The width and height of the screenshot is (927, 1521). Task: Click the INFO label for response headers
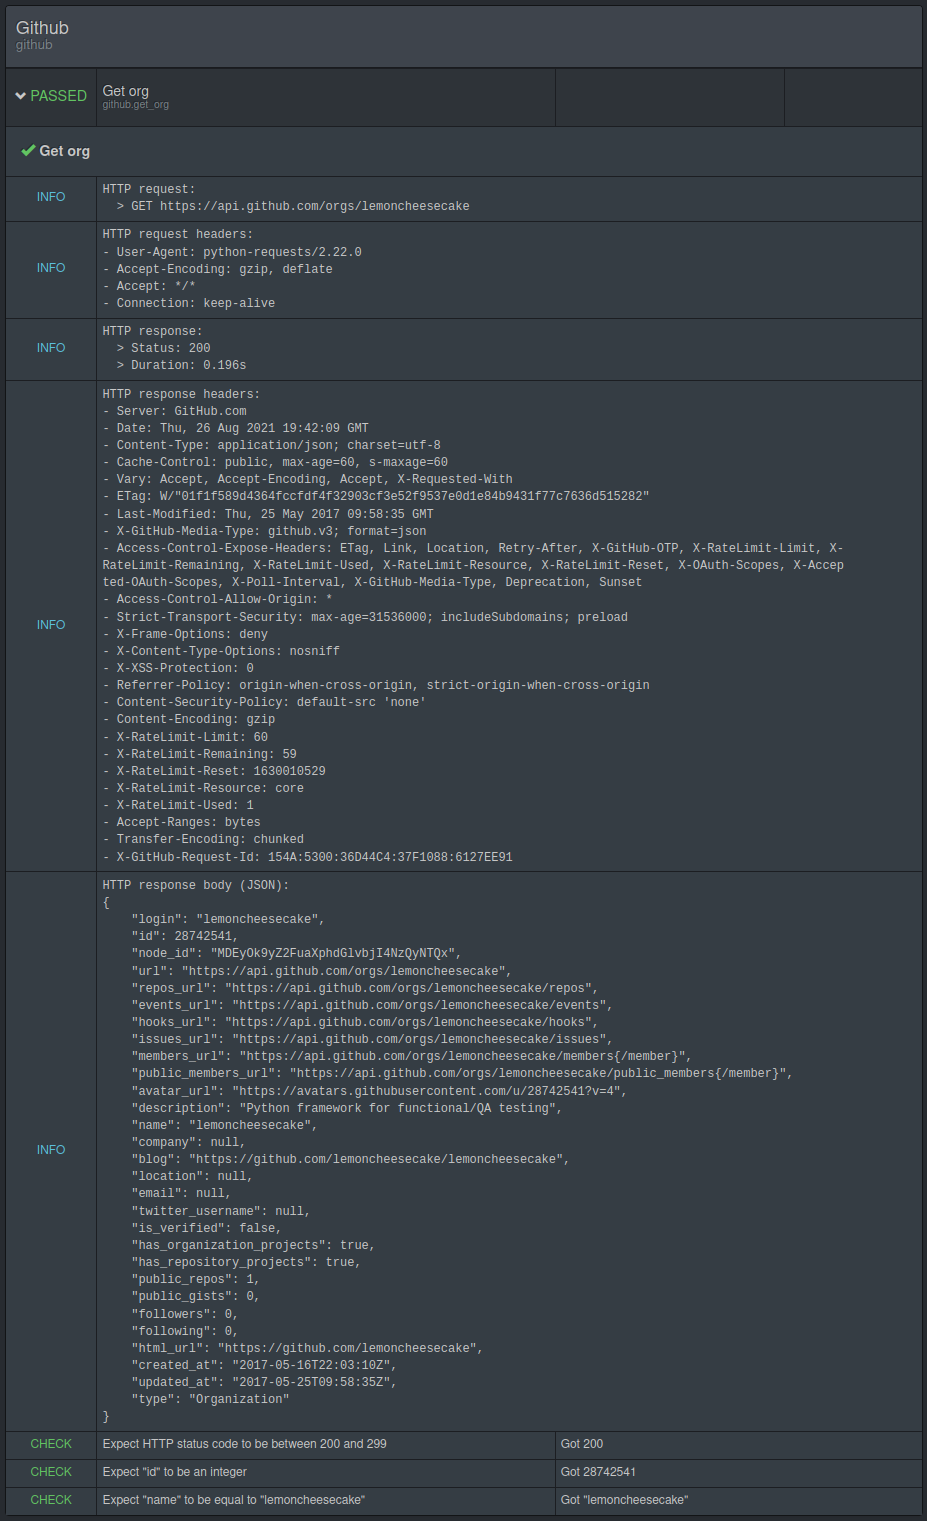tap(51, 625)
